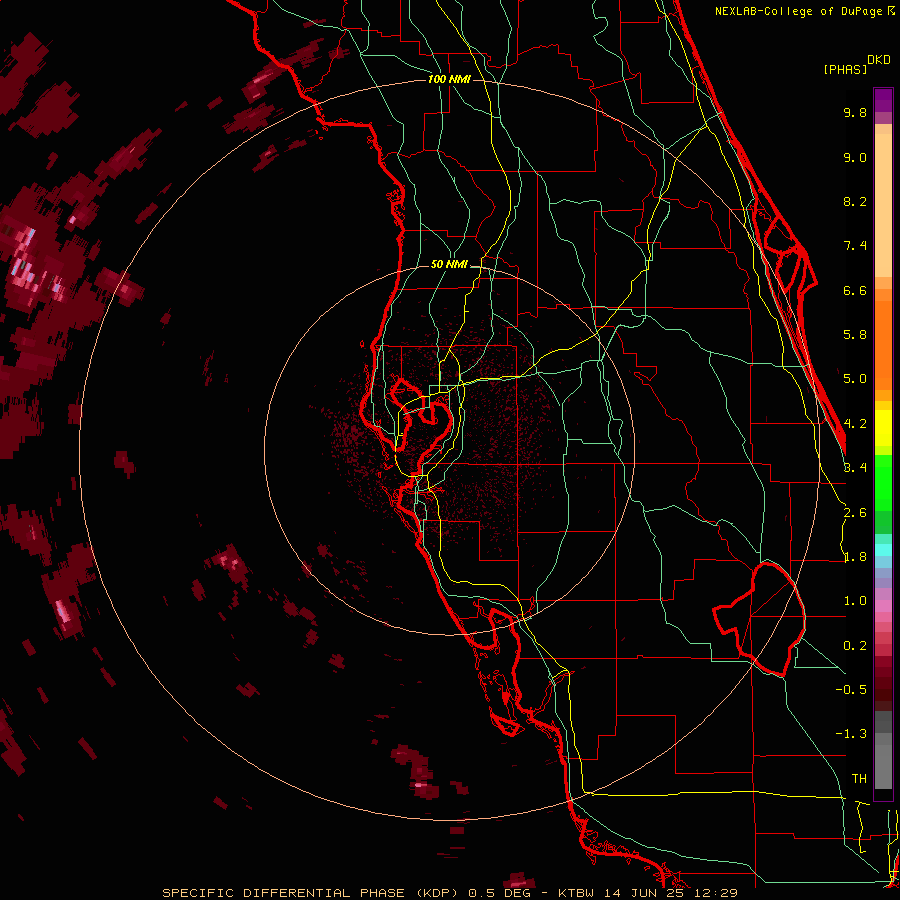Click the 50 NMI range ring label
The width and height of the screenshot is (900, 900).
pyautogui.click(x=449, y=265)
